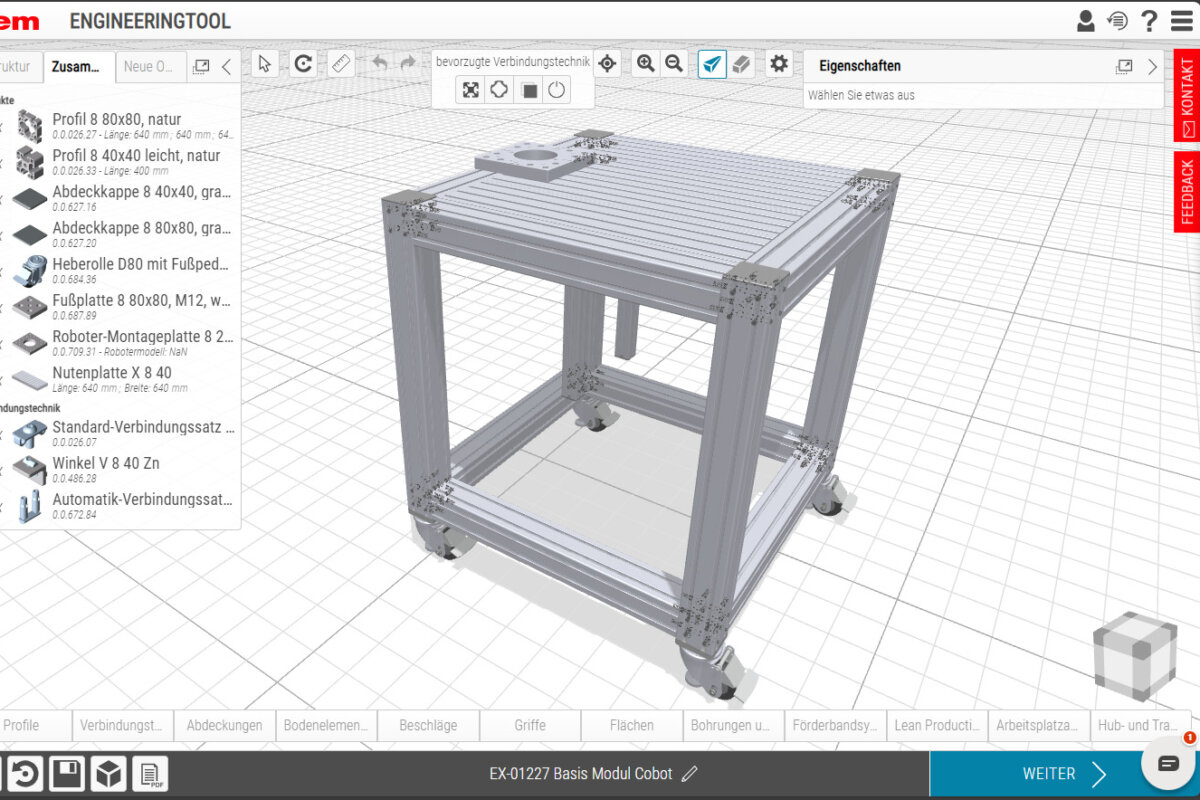Select the cursor pointer tool
This screenshot has width=1200, height=800.
(x=264, y=64)
